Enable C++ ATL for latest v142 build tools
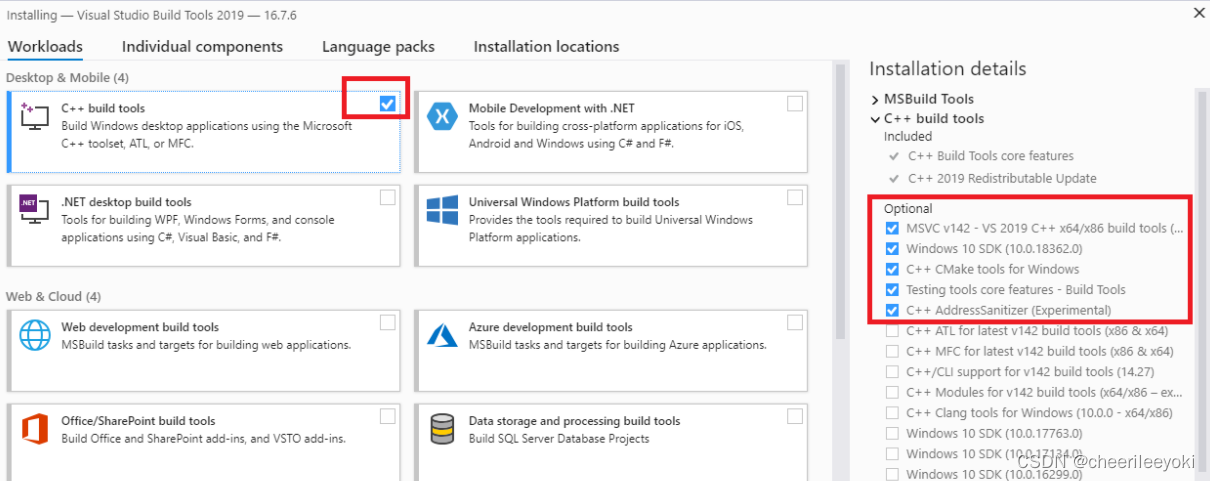The width and height of the screenshot is (1210, 481). [892, 331]
